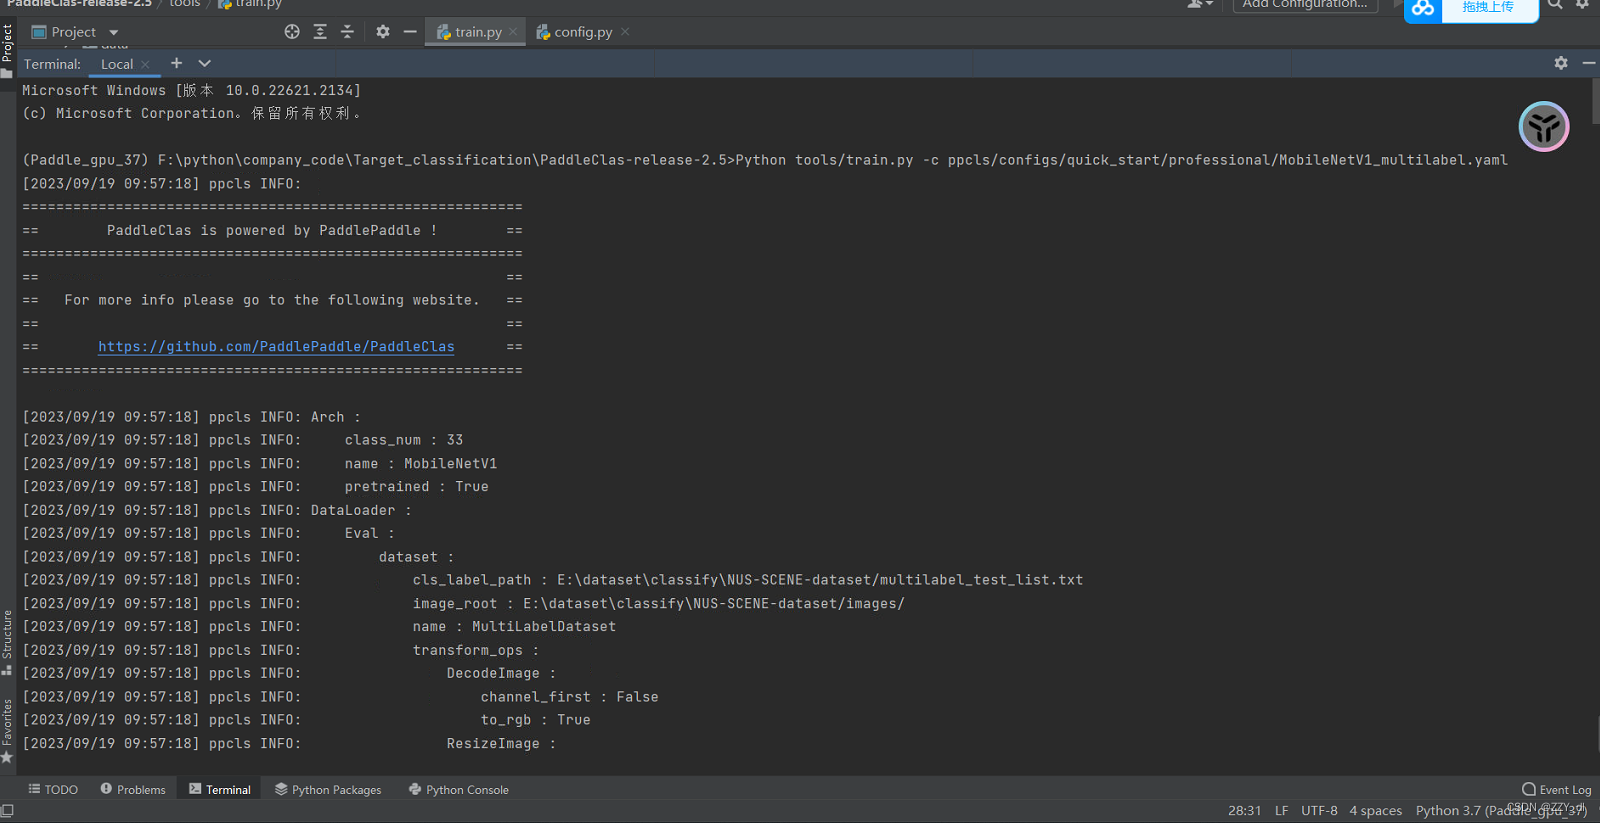Open the user account dropdown icon
Viewport: 1600px width, 823px height.
[x=1199, y=5]
